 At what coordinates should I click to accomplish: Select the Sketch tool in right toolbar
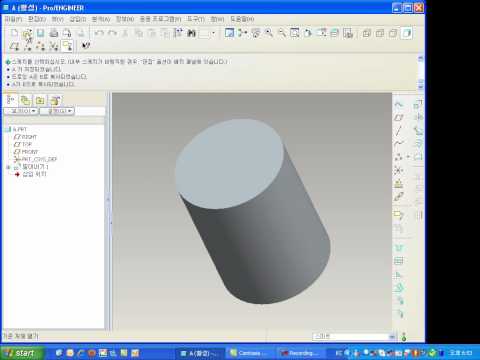(398, 104)
